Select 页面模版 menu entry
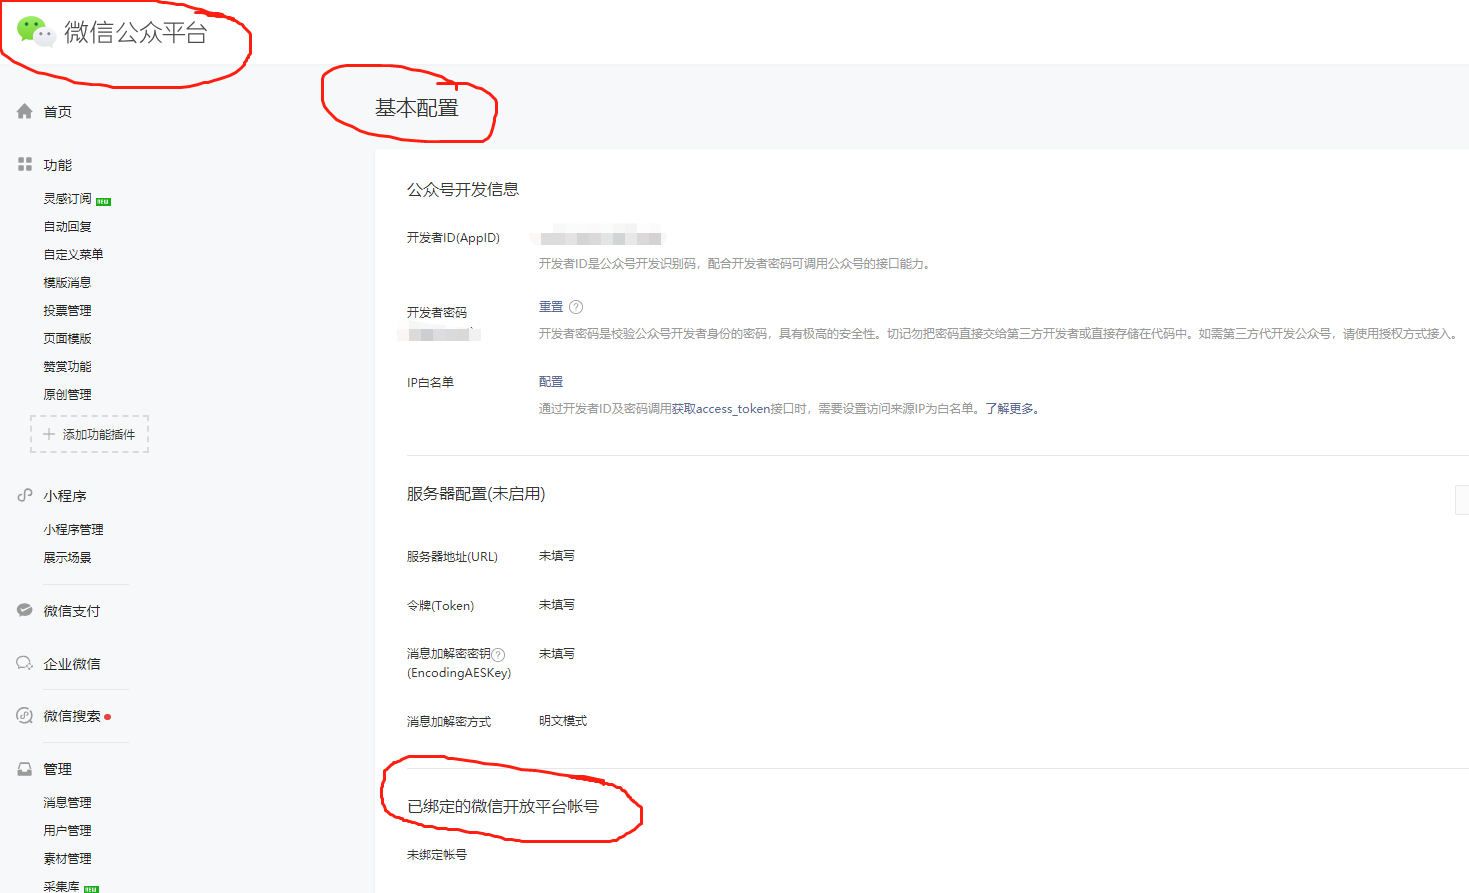This screenshot has width=1469, height=893. (x=68, y=339)
